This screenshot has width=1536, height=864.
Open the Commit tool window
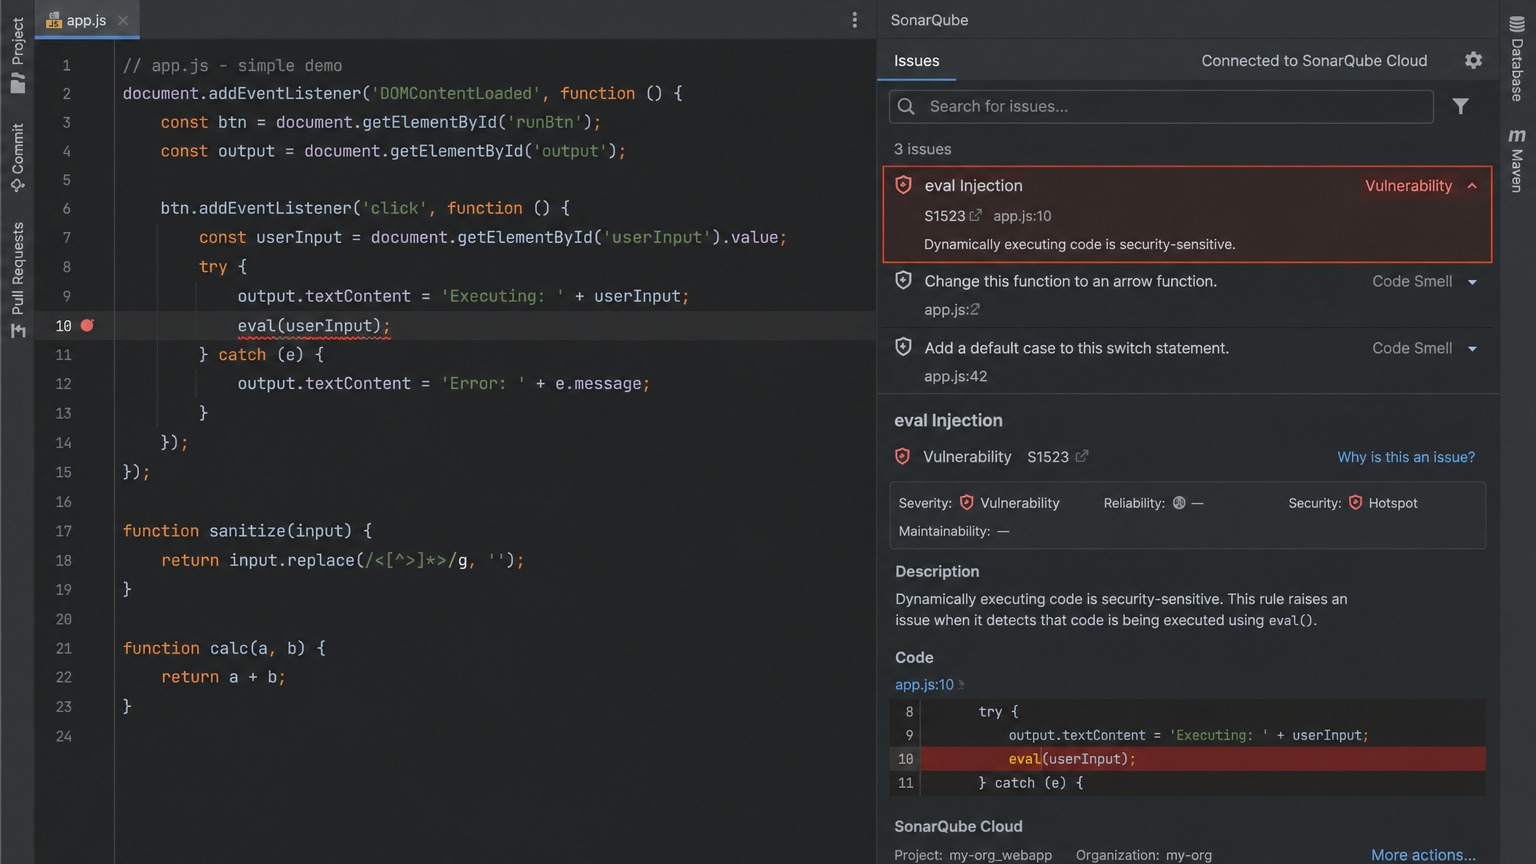pyautogui.click(x=17, y=157)
